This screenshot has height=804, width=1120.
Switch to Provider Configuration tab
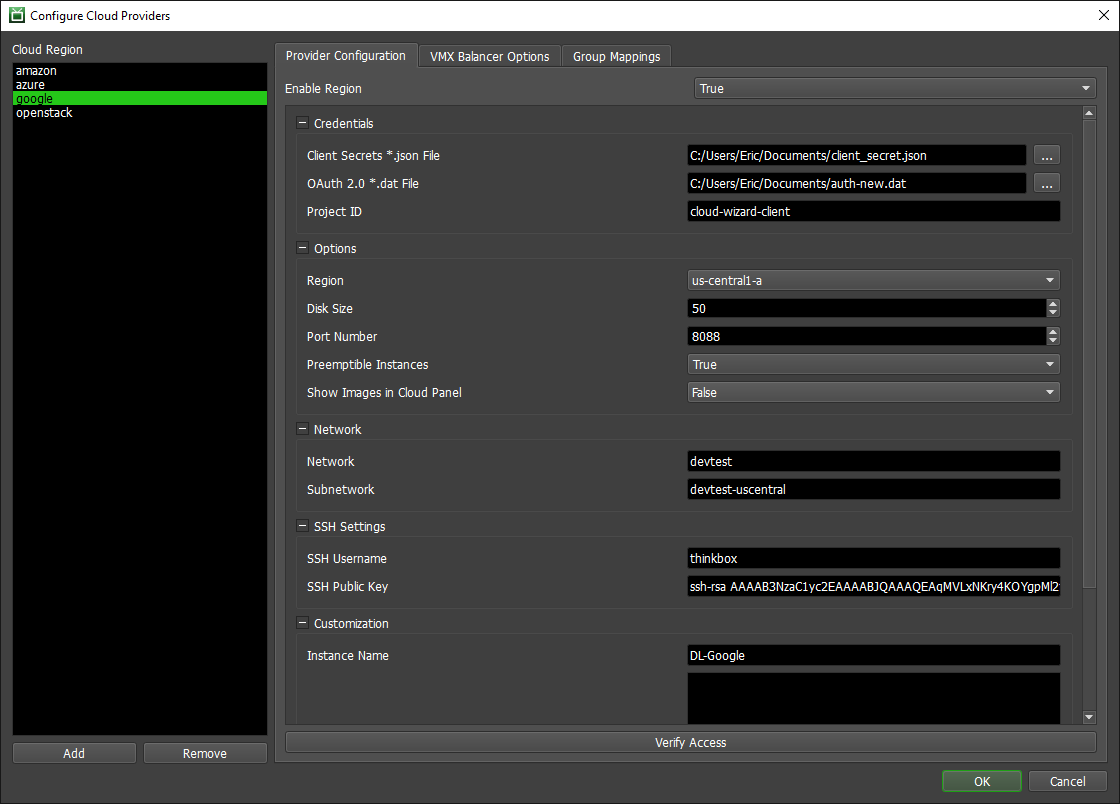point(346,56)
